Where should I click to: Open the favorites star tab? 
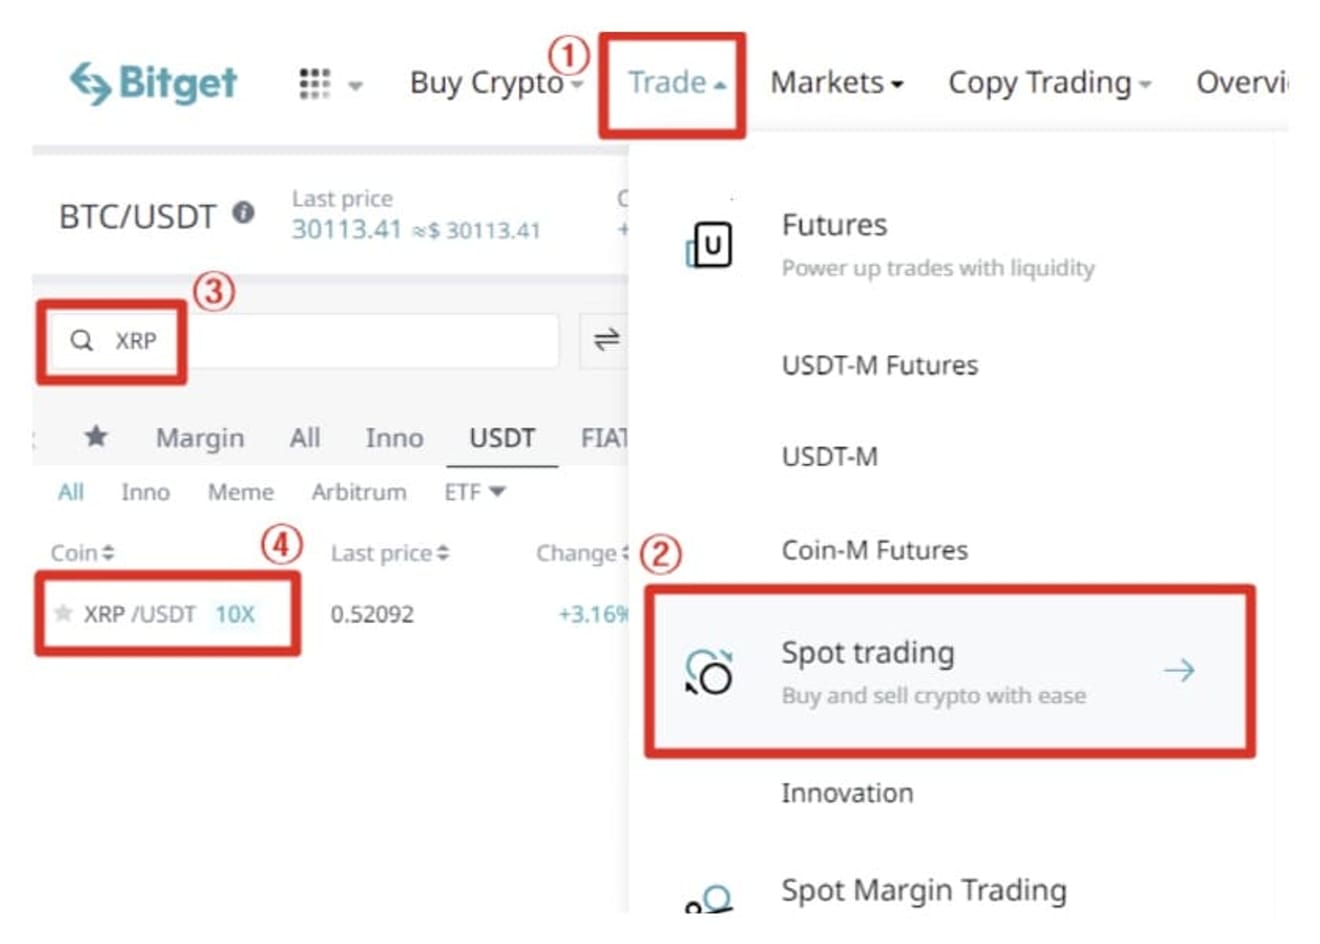click(96, 436)
